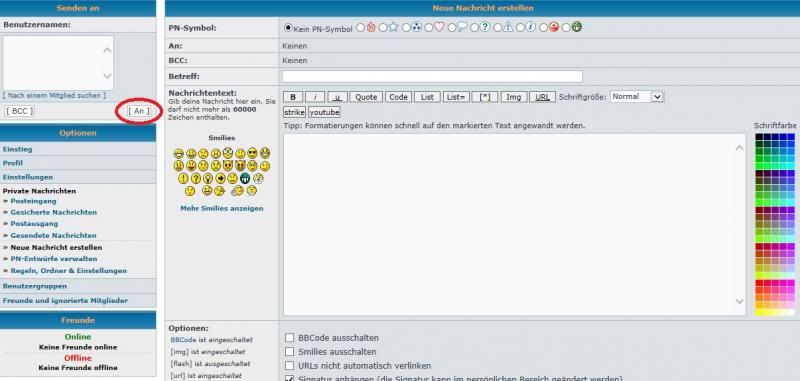Viewport: 800px width, 381px height.
Task: Click the Mehr Smilies anzeigen link
Action: [x=222, y=208]
